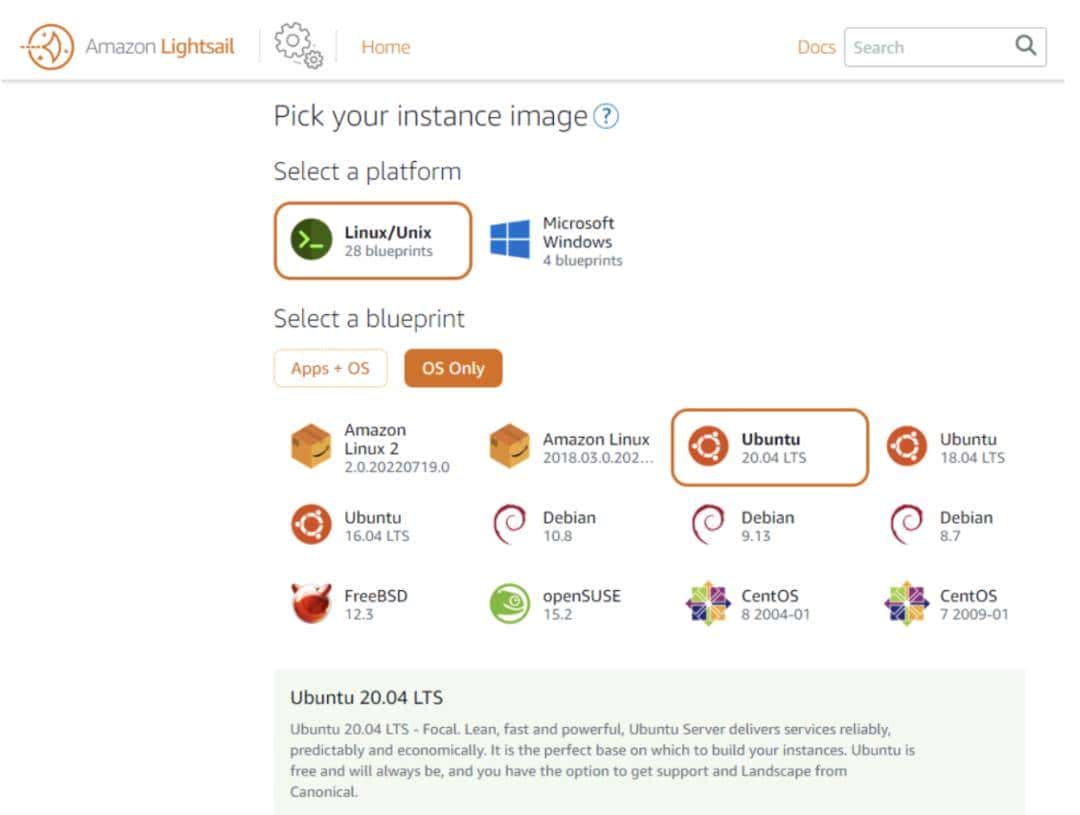Select the FreeBSD 12.3 blueprint icon
Image resolution: width=1080 pixels, height=815 pixels.
click(x=311, y=604)
